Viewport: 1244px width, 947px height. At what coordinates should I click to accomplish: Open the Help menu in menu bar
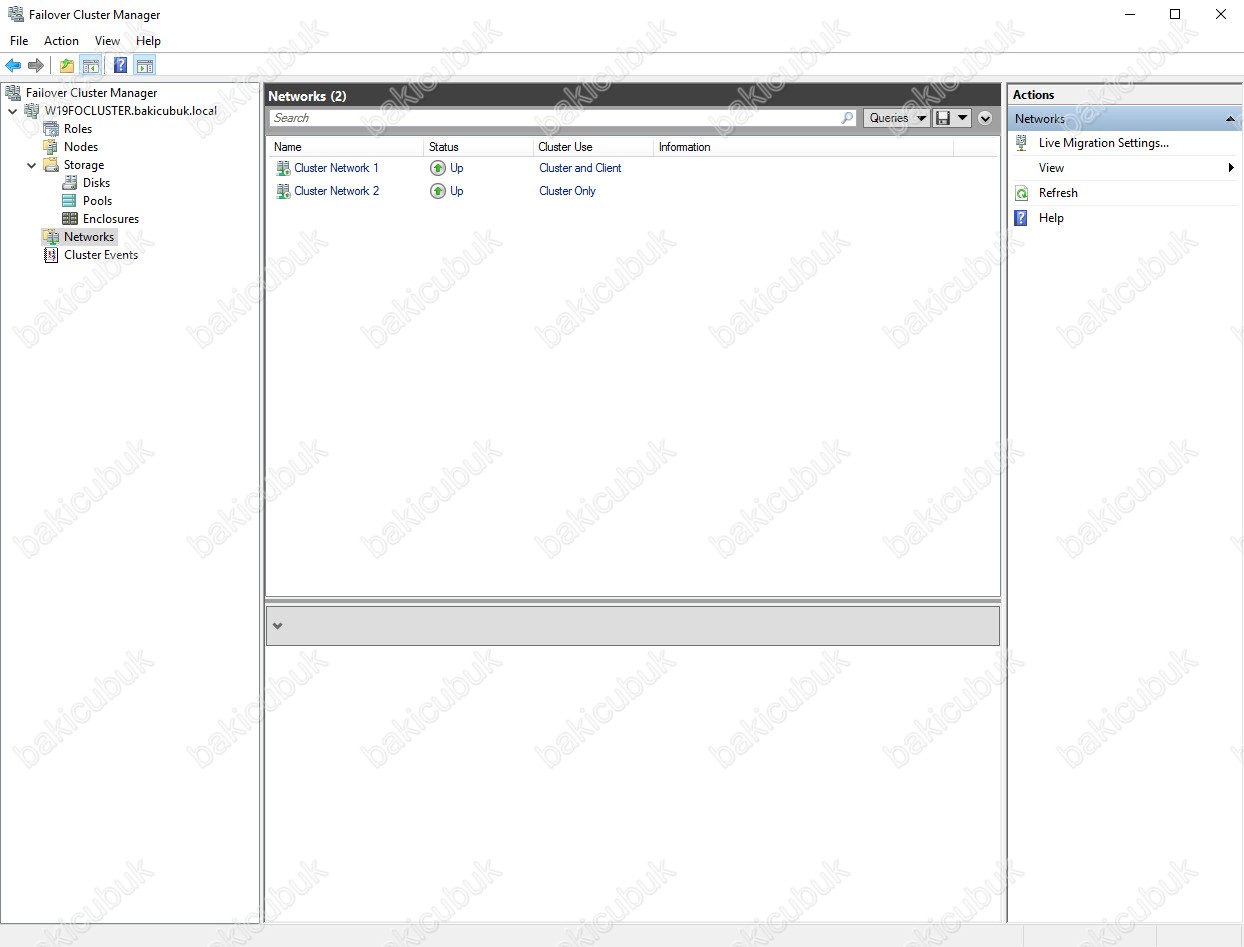pyautogui.click(x=148, y=41)
